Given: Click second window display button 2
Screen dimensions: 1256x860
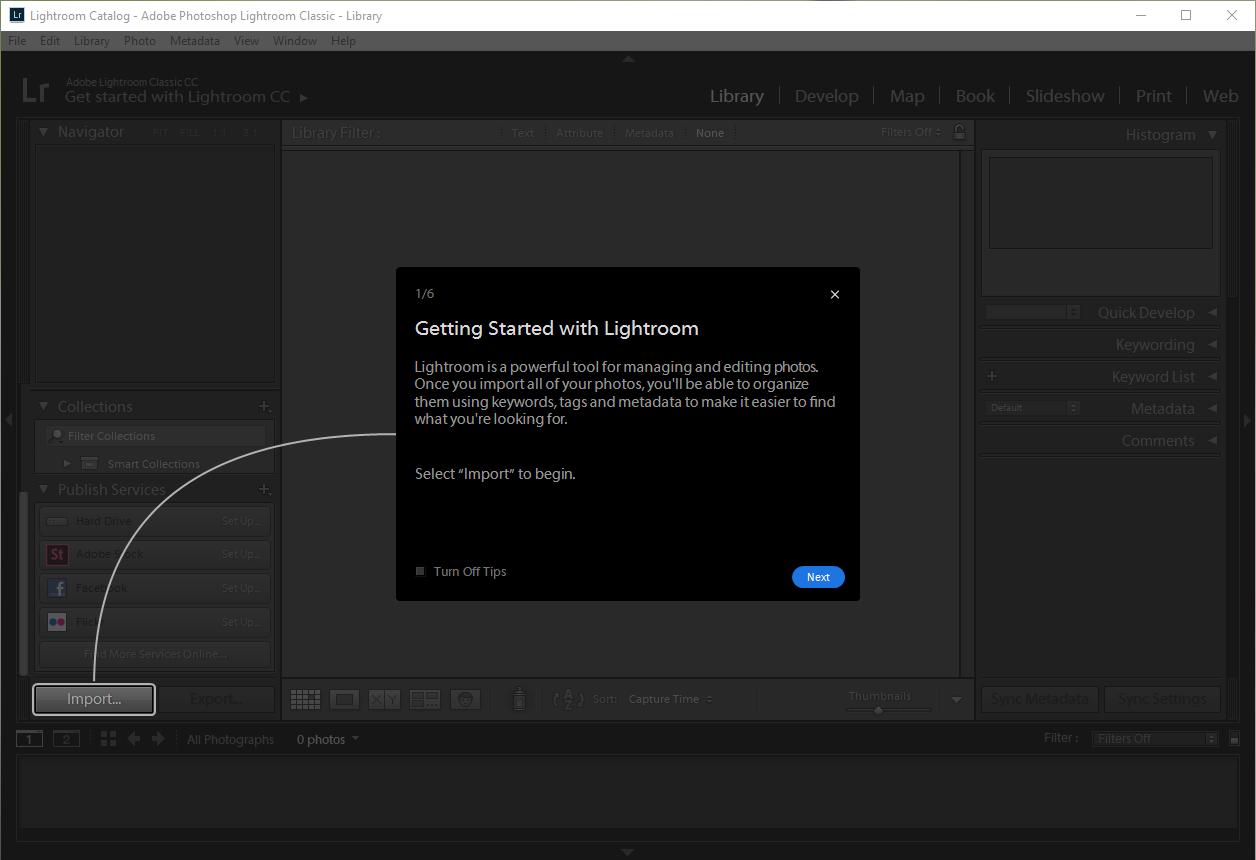Looking at the screenshot, I should (66, 739).
